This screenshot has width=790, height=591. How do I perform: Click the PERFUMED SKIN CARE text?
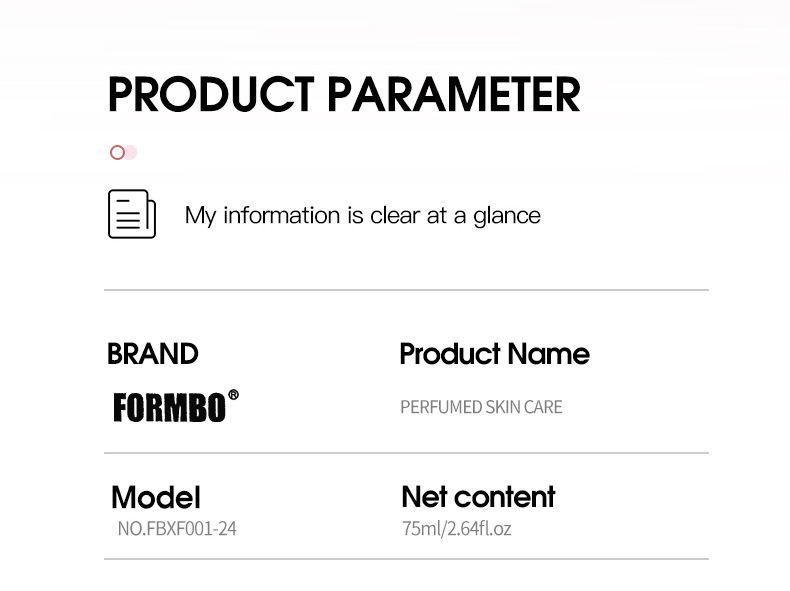coord(481,407)
